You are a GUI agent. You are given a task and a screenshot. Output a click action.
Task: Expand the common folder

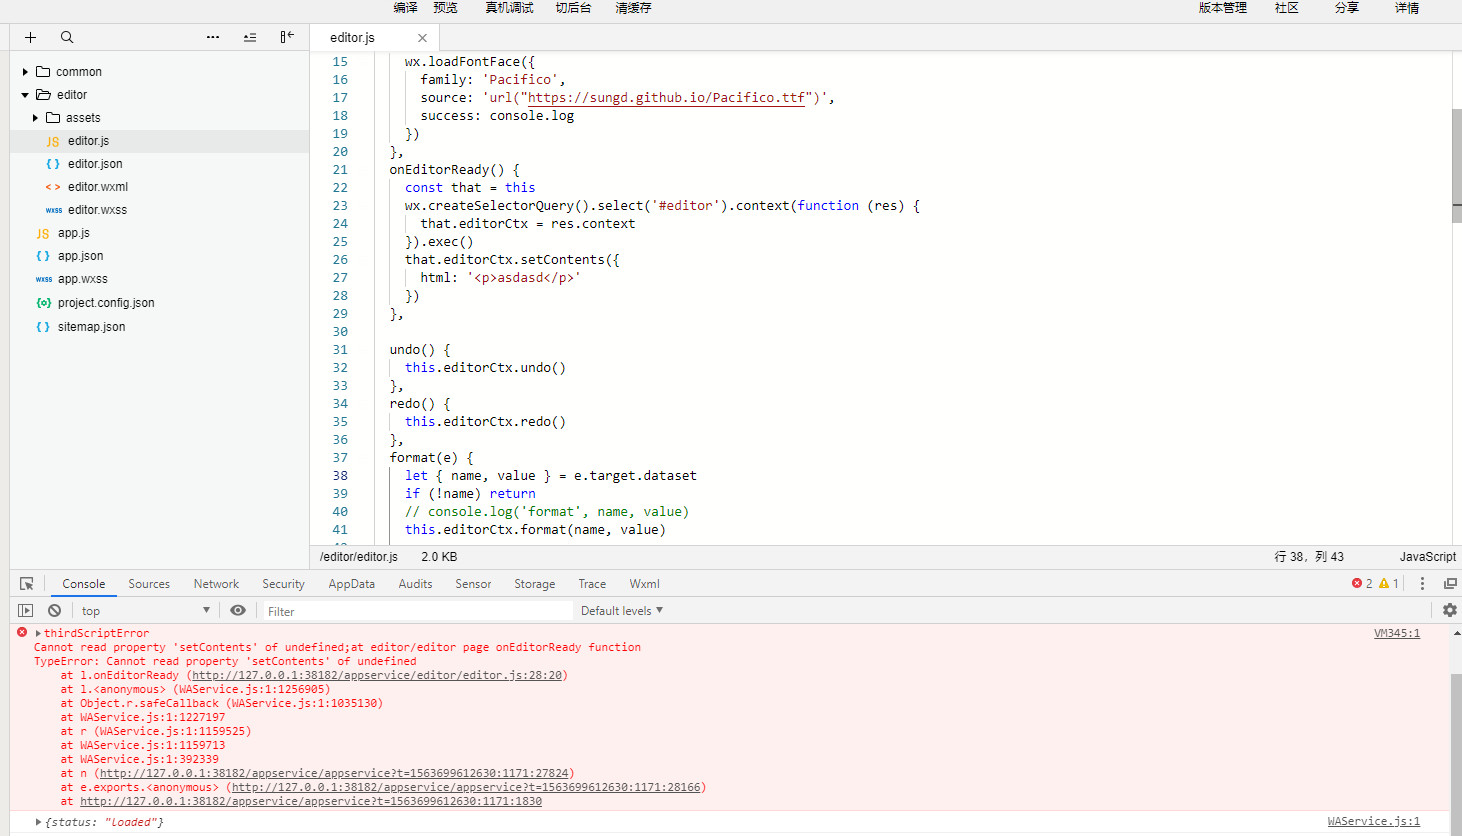pyautogui.click(x=78, y=72)
